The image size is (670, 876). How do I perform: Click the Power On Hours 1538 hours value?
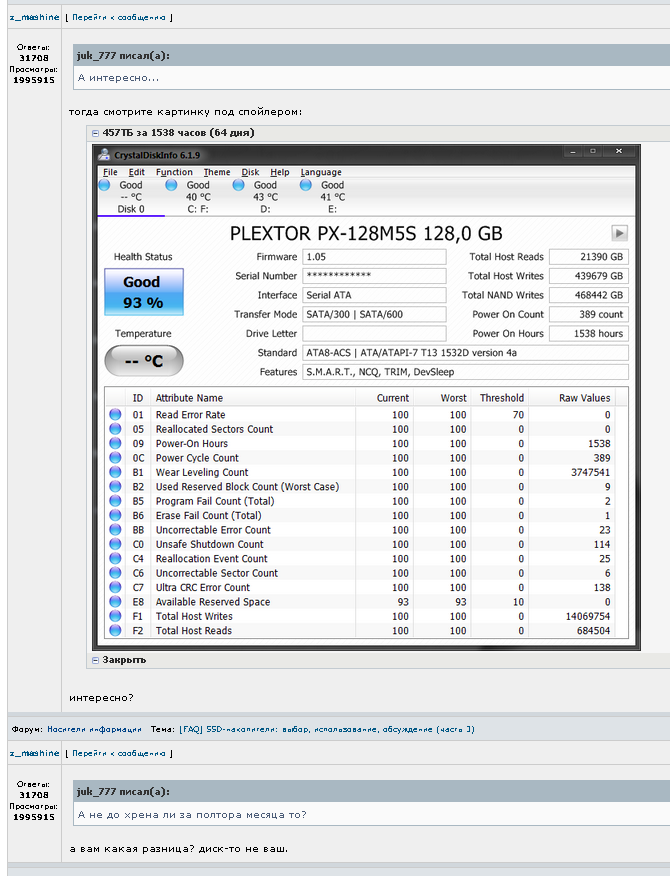[x=589, y=334]
